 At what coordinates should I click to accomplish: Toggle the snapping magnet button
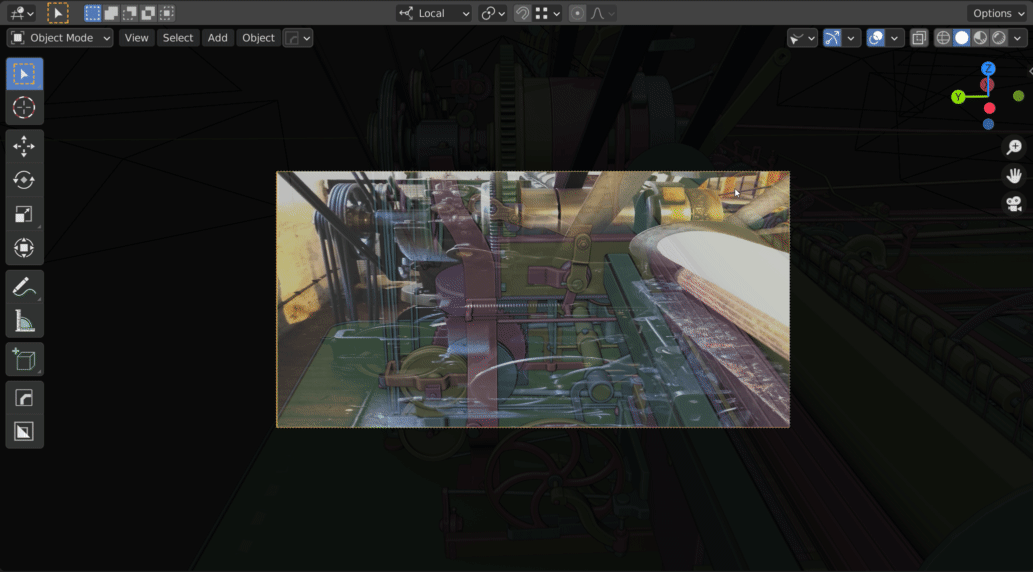coord(523,13)
